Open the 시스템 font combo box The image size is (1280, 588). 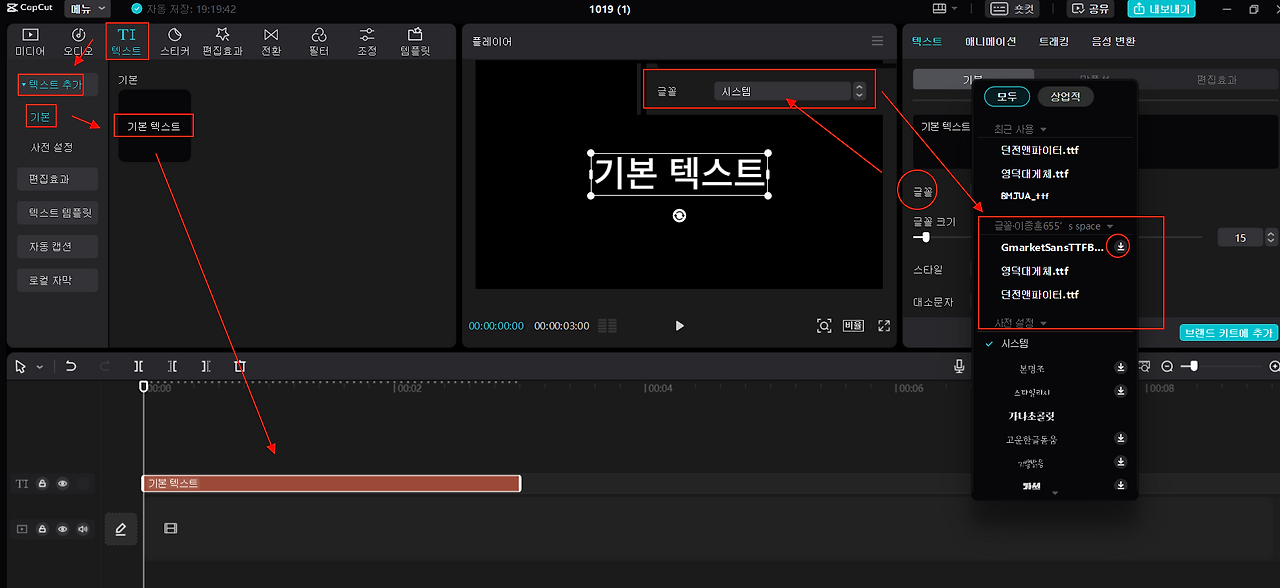790,91
